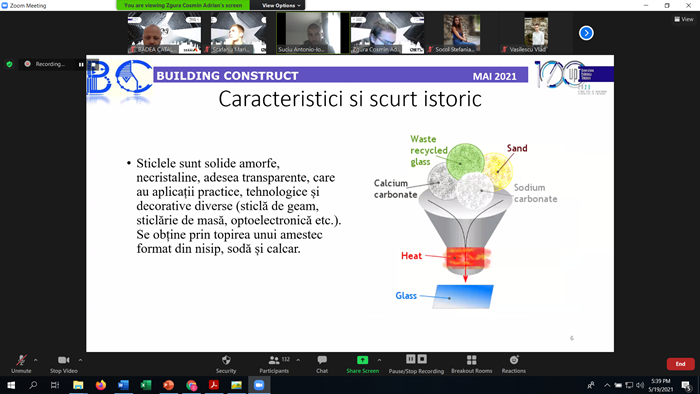Screen dimensions: 700x394
Task: Expand video options arrow beside Stop Video
Action: coord(80,360)
